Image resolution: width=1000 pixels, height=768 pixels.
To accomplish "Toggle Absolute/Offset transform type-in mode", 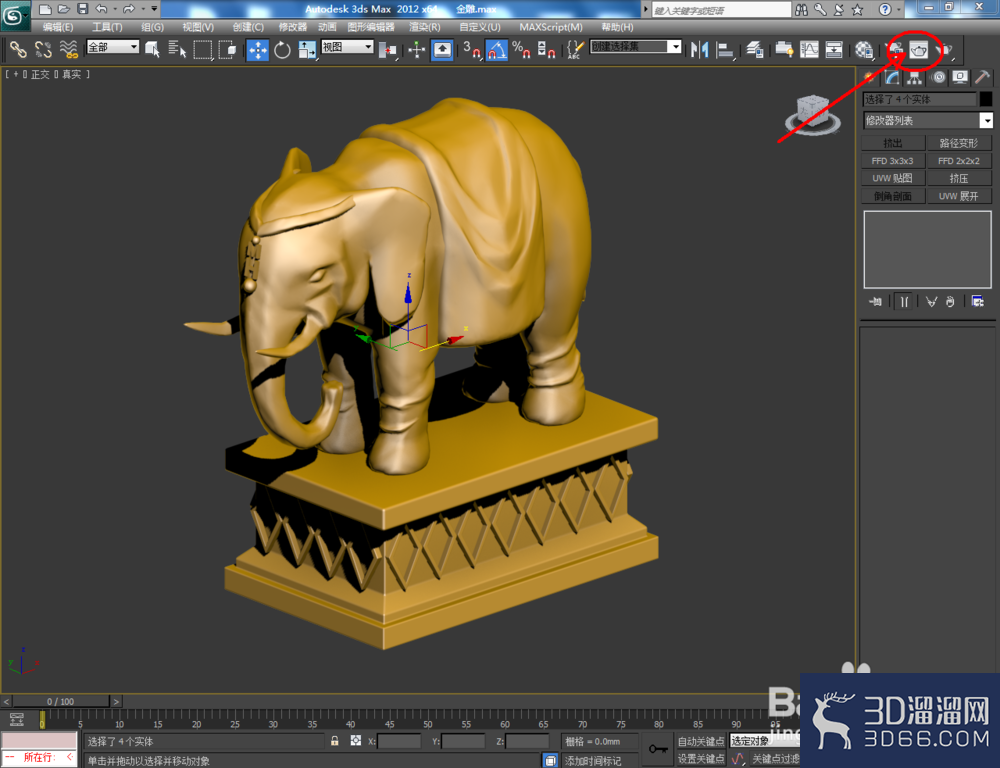I will pos(356,741).
